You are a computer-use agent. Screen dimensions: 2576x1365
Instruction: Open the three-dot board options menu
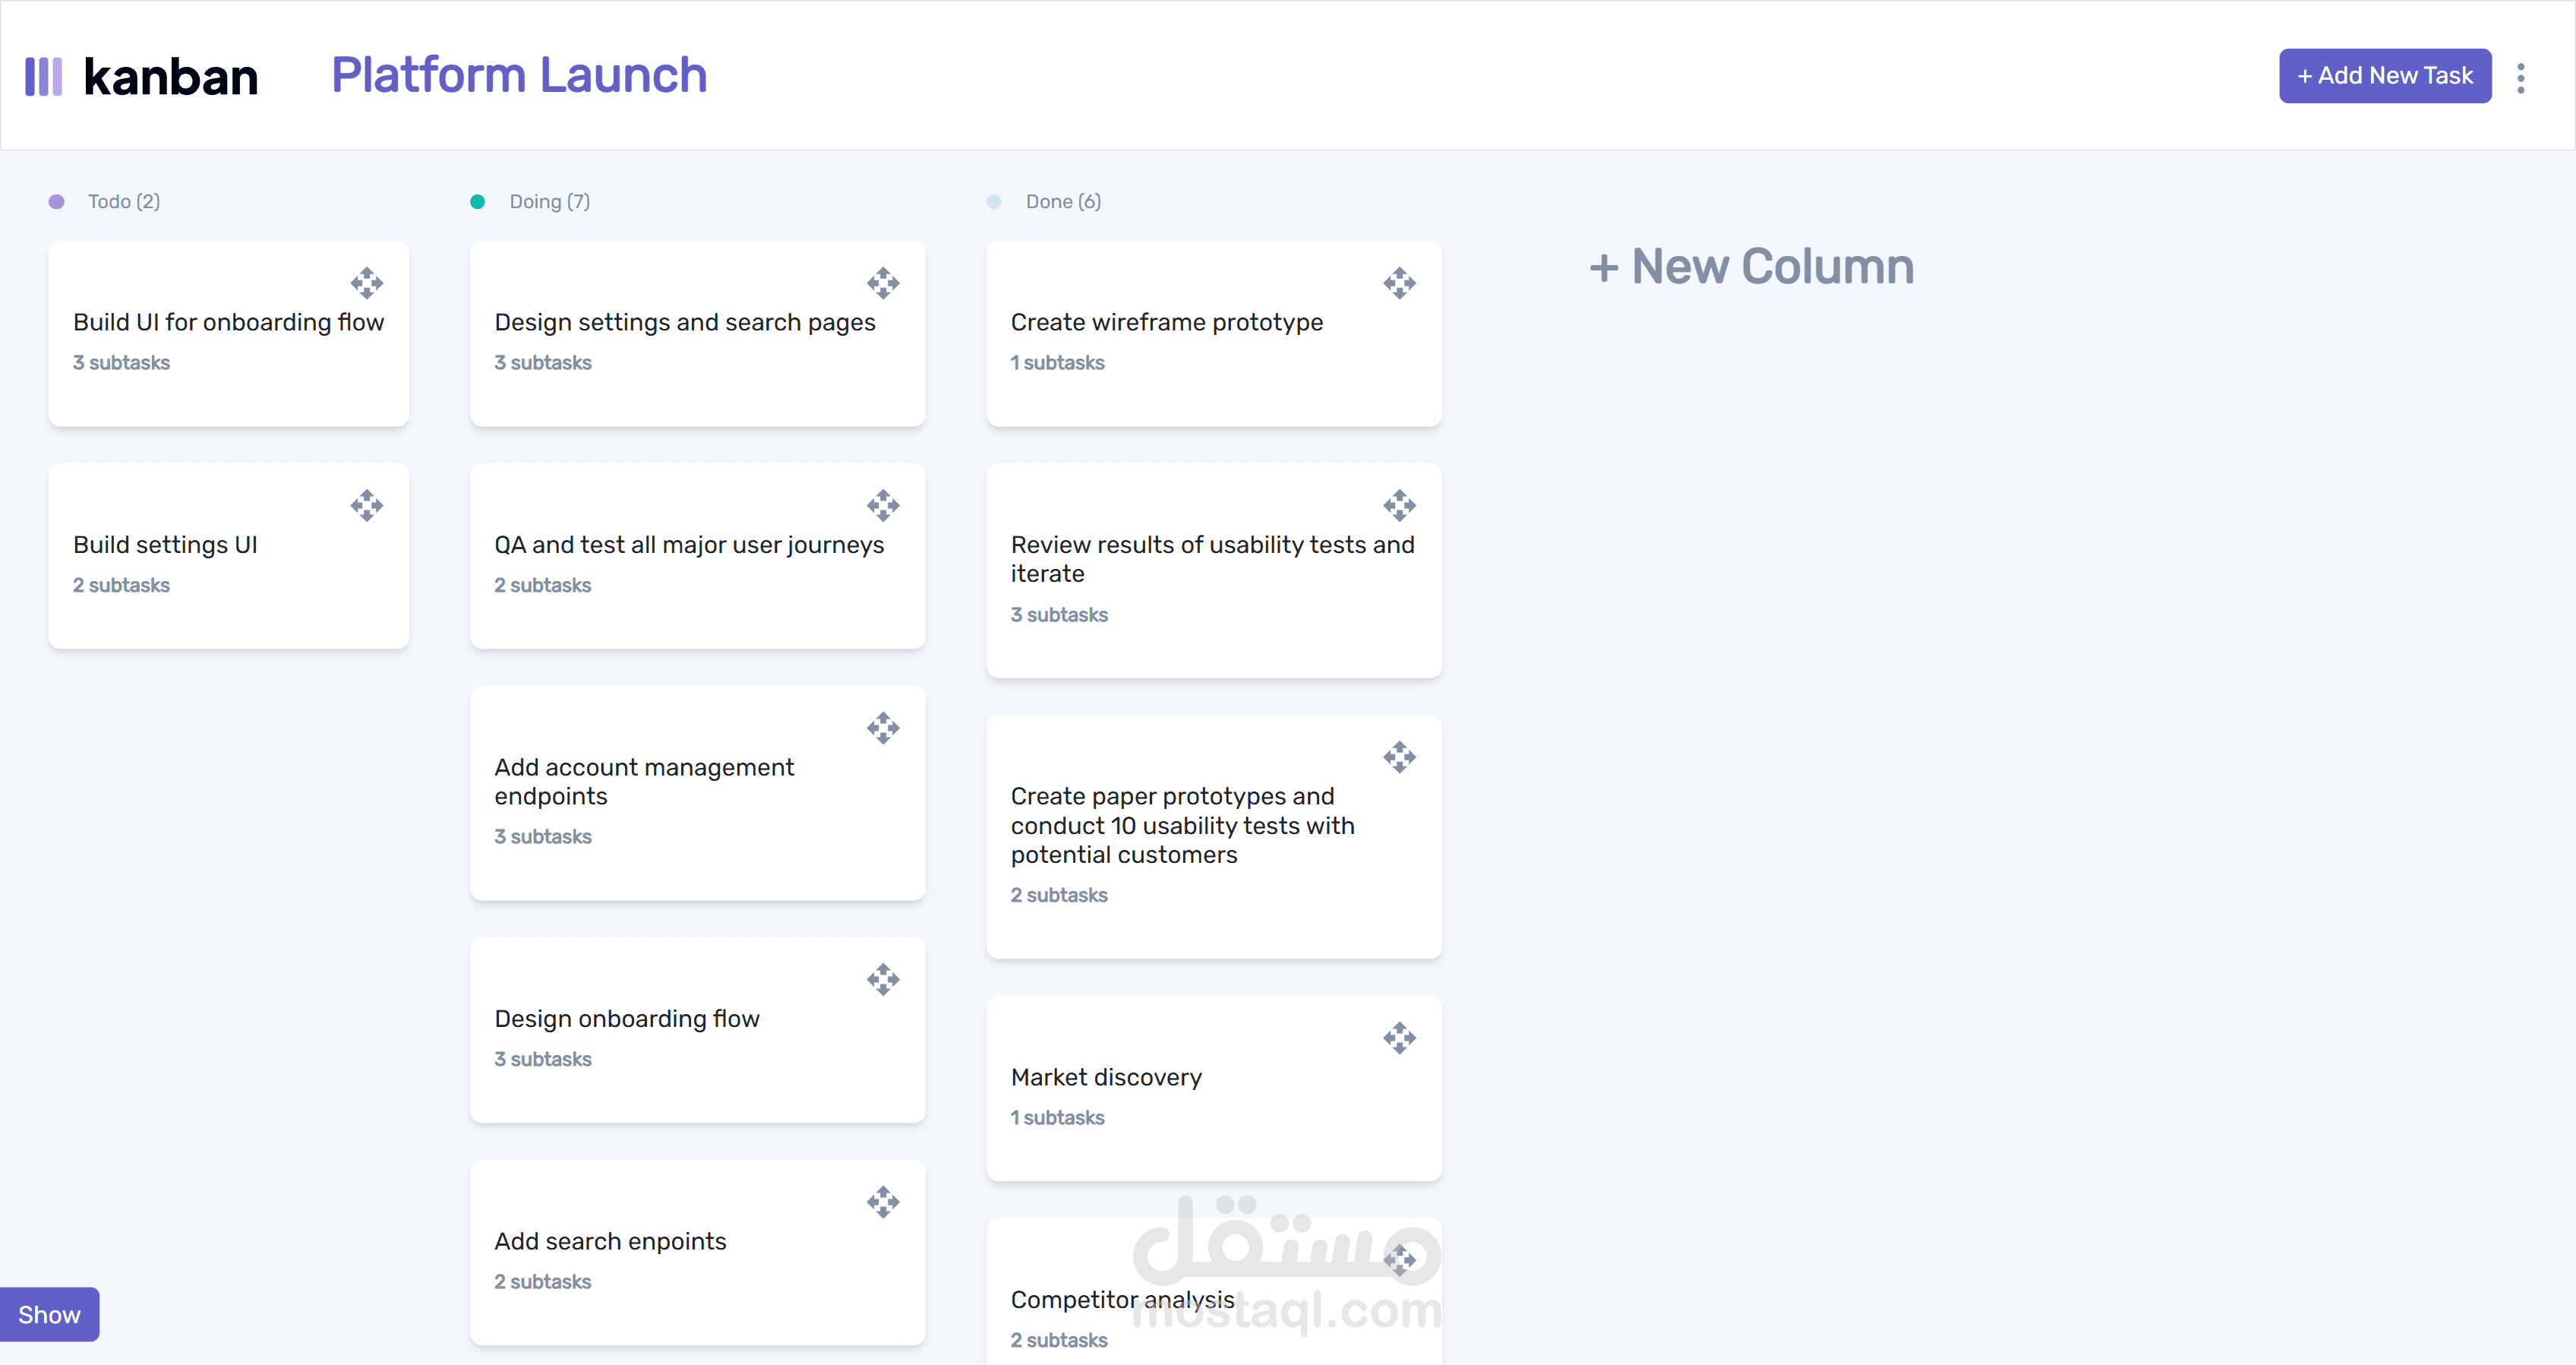click(x=2520, y=77)
